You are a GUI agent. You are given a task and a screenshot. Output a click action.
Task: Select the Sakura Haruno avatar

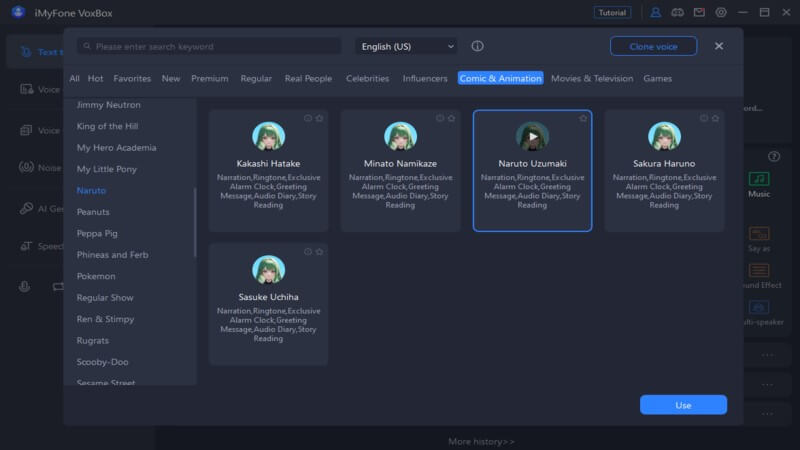(x=664, y=136)
